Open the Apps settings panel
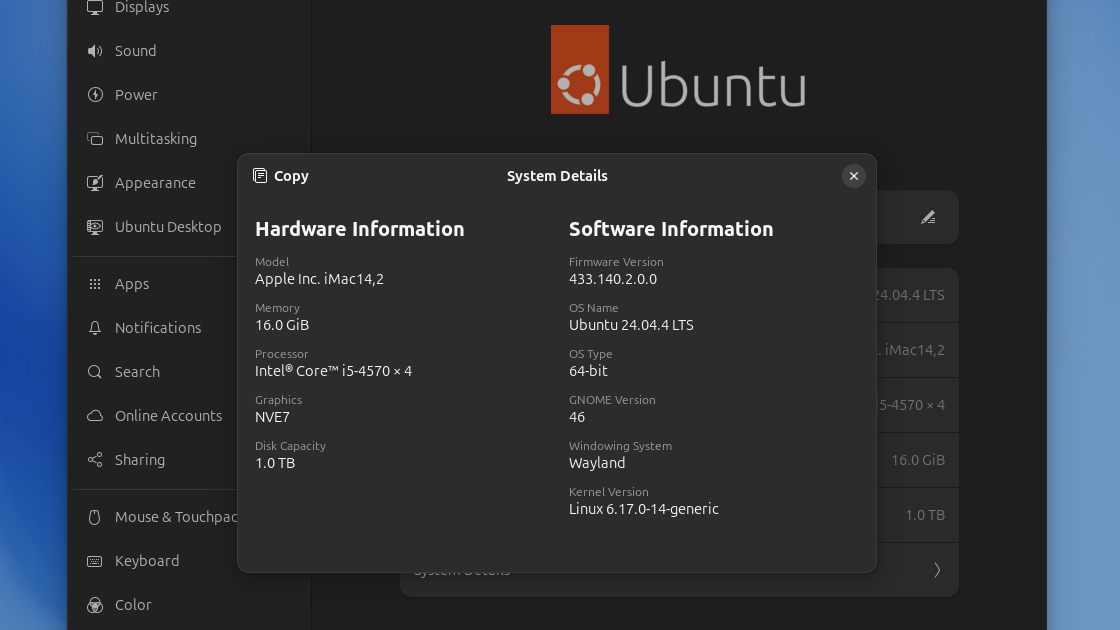 (131, 284)
